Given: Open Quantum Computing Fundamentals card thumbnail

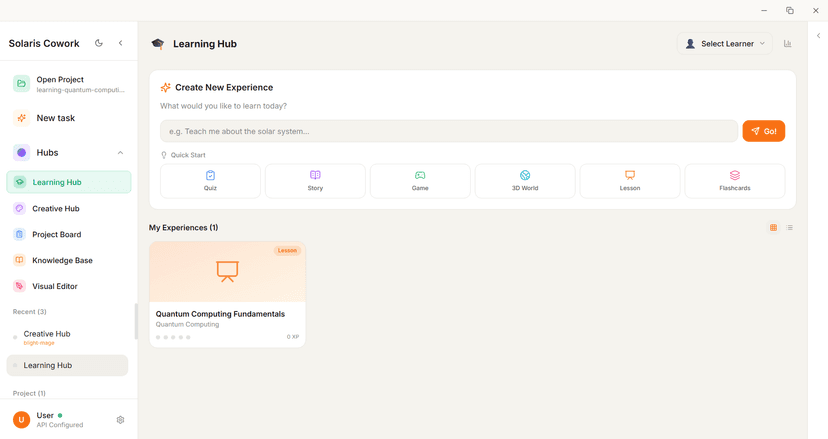Looking at the screenshot, I should click(x=228, y=272).
